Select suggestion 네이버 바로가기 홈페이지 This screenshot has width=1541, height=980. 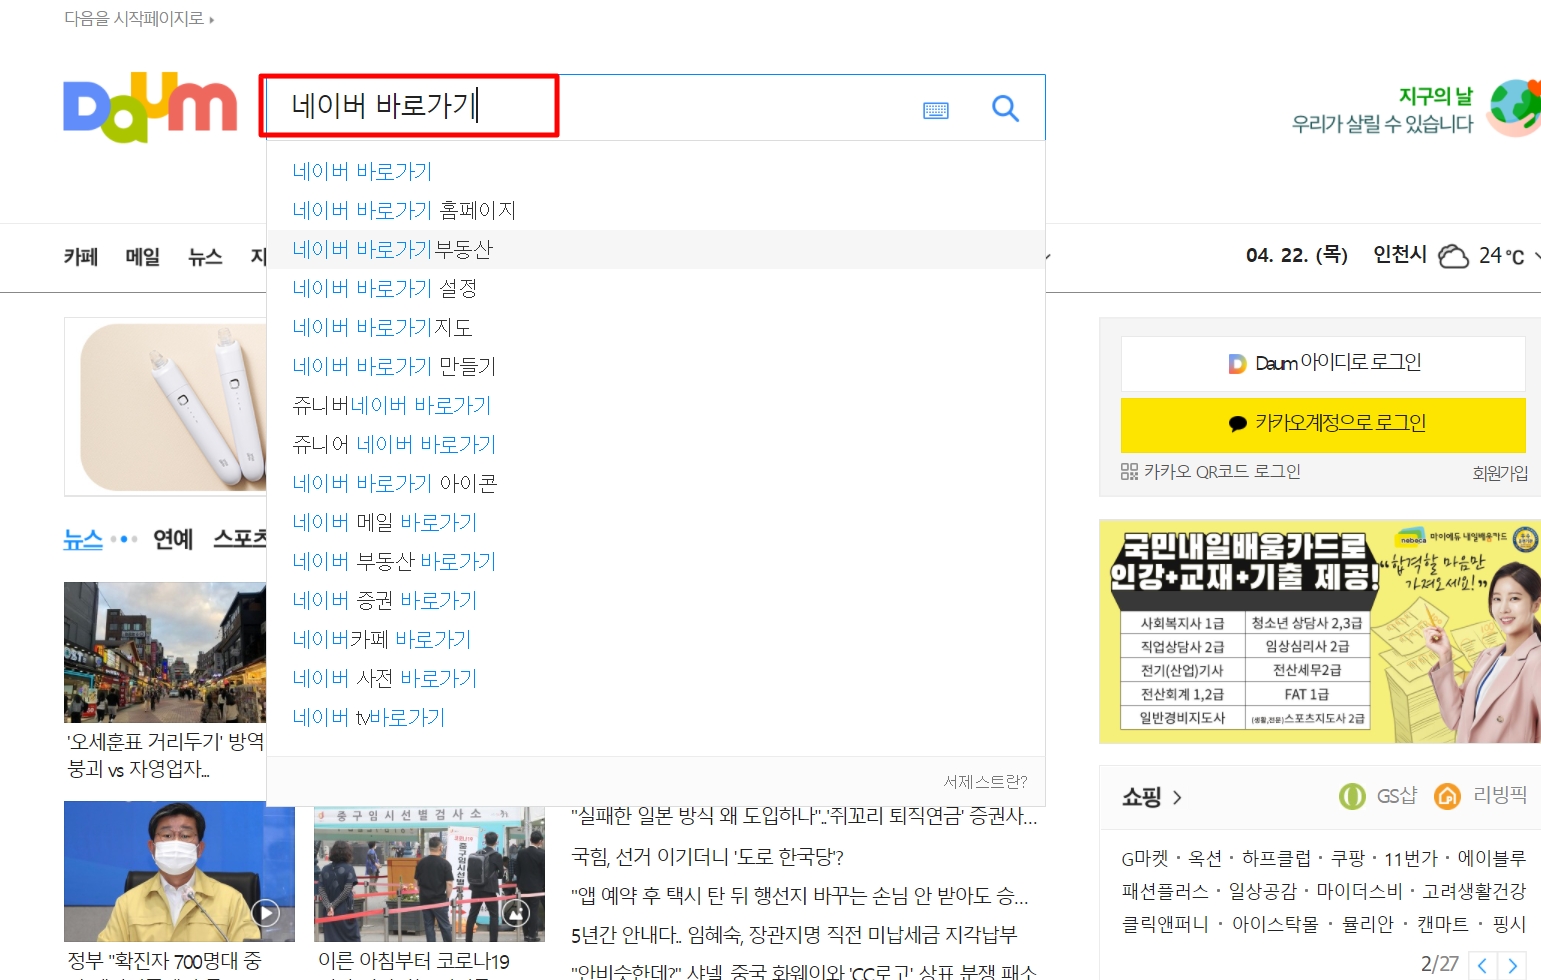click(656, 210)
